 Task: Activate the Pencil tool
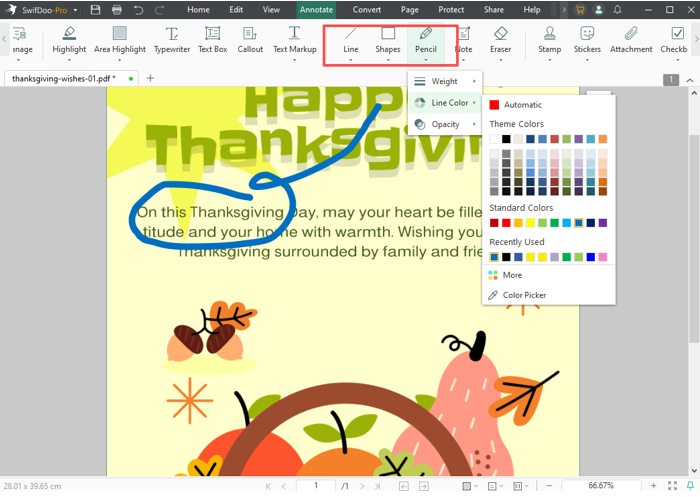coord(425,40)
